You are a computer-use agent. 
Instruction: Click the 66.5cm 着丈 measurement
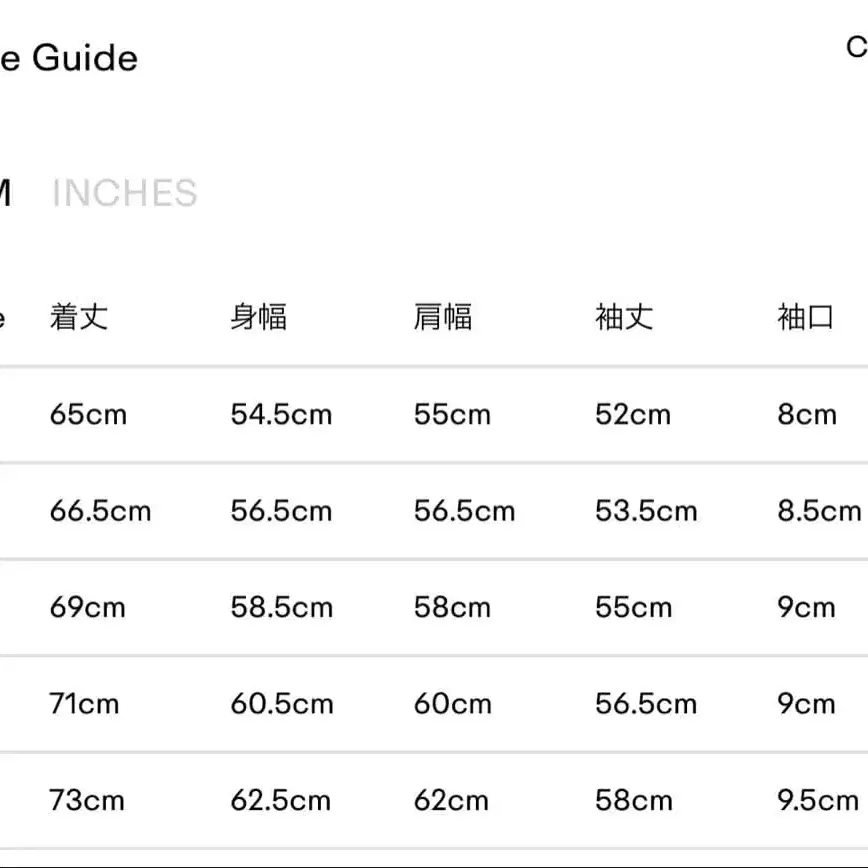[x=100, y=511]
